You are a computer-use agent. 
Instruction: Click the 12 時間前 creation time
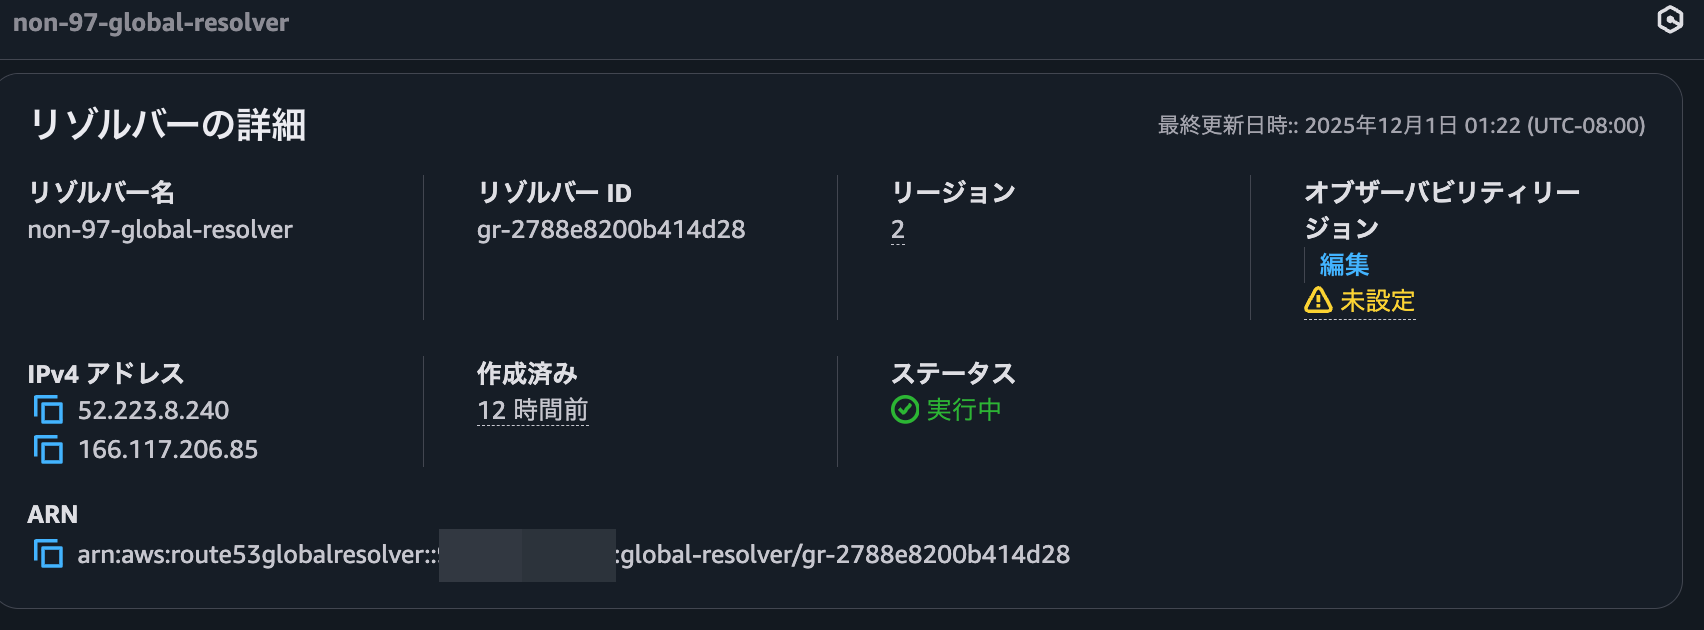tap(532, 410)
